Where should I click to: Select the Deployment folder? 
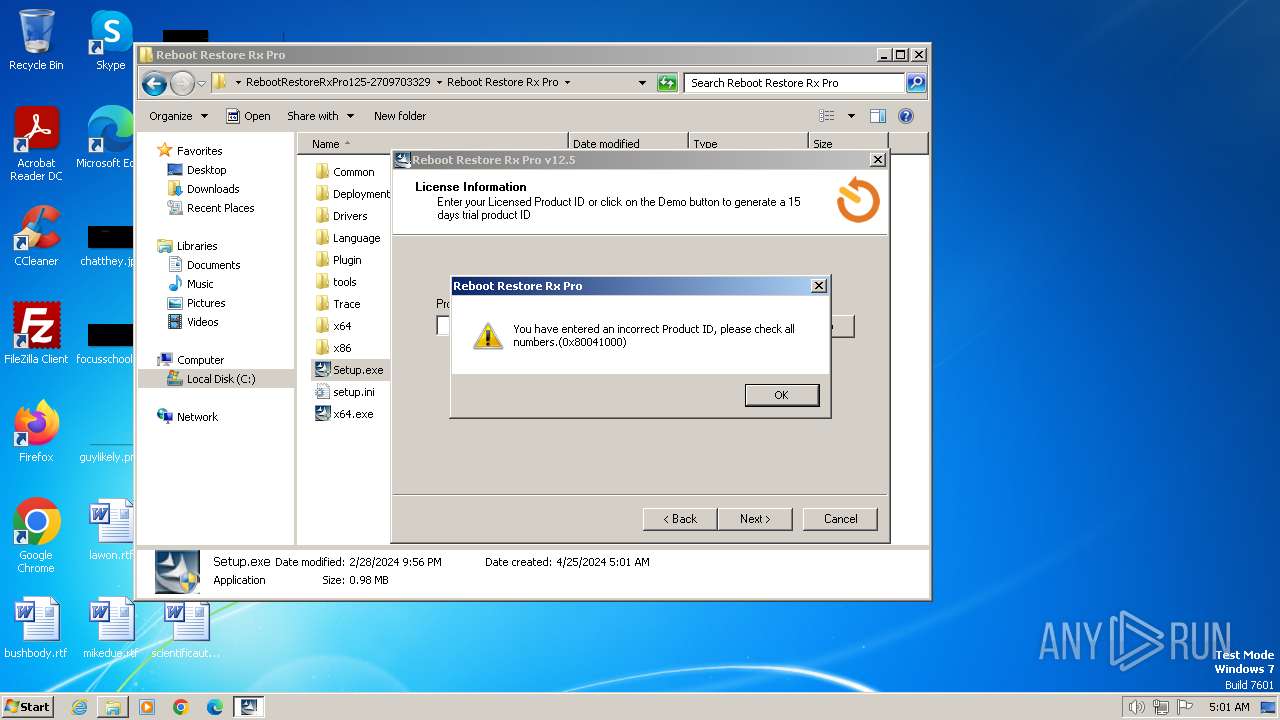point(352,194)
